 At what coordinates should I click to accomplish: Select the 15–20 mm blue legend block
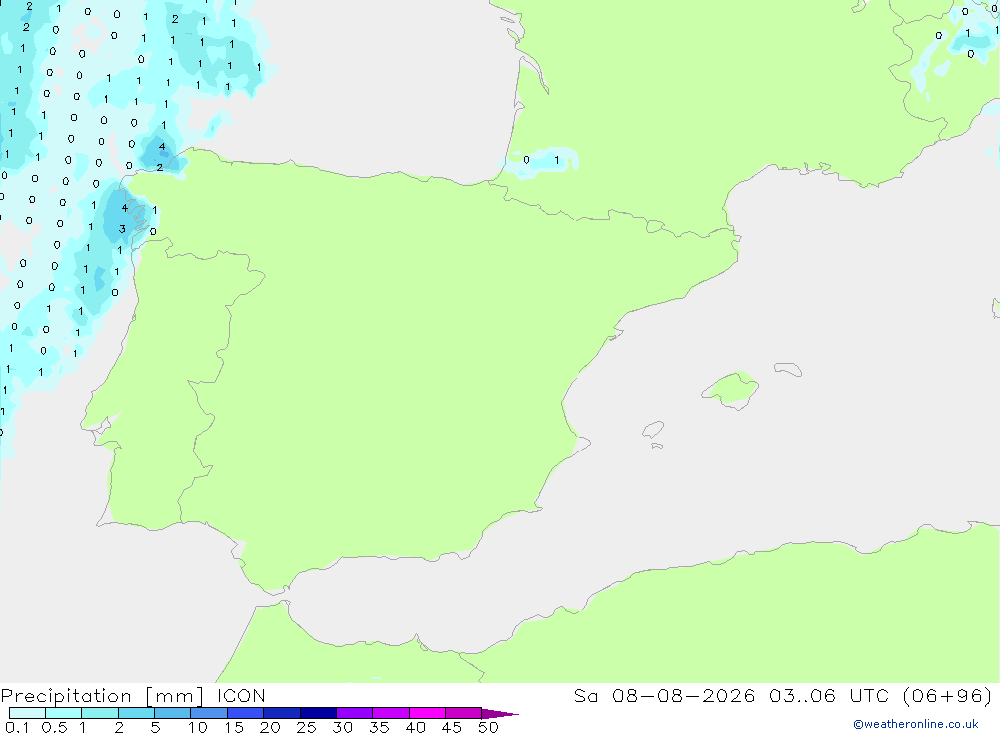click(x=245, y=713)
